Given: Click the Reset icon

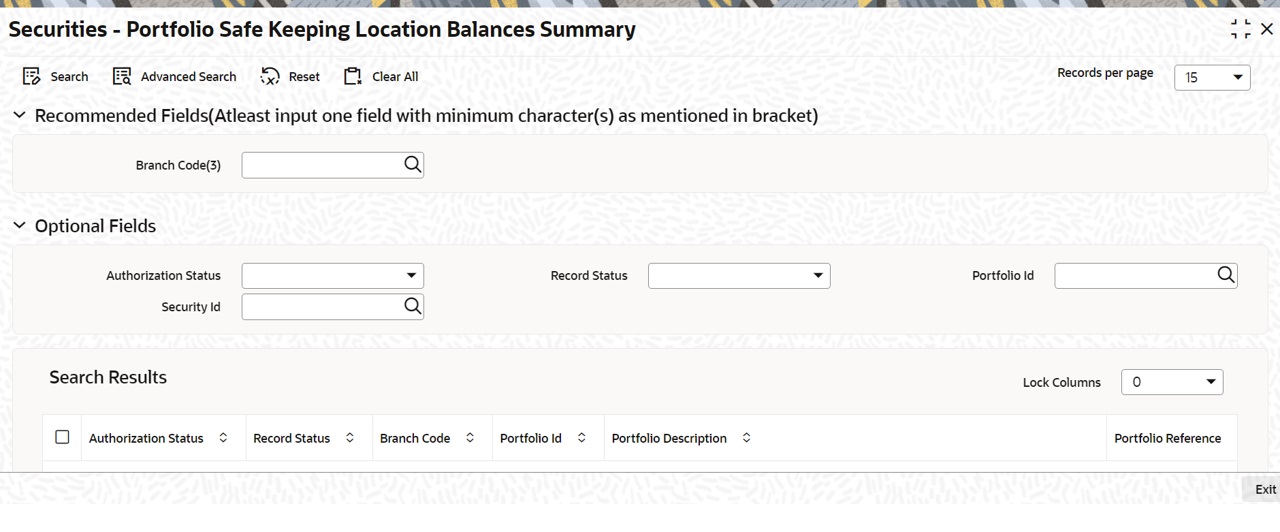Looking at the screenshot, I should tap(270, 76).
